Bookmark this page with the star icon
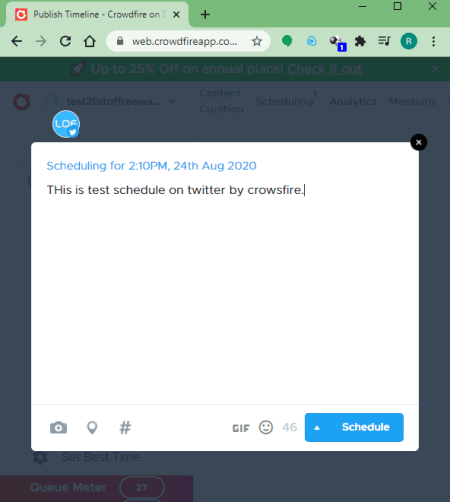This screenshot has height=502, width=450. 257,41
